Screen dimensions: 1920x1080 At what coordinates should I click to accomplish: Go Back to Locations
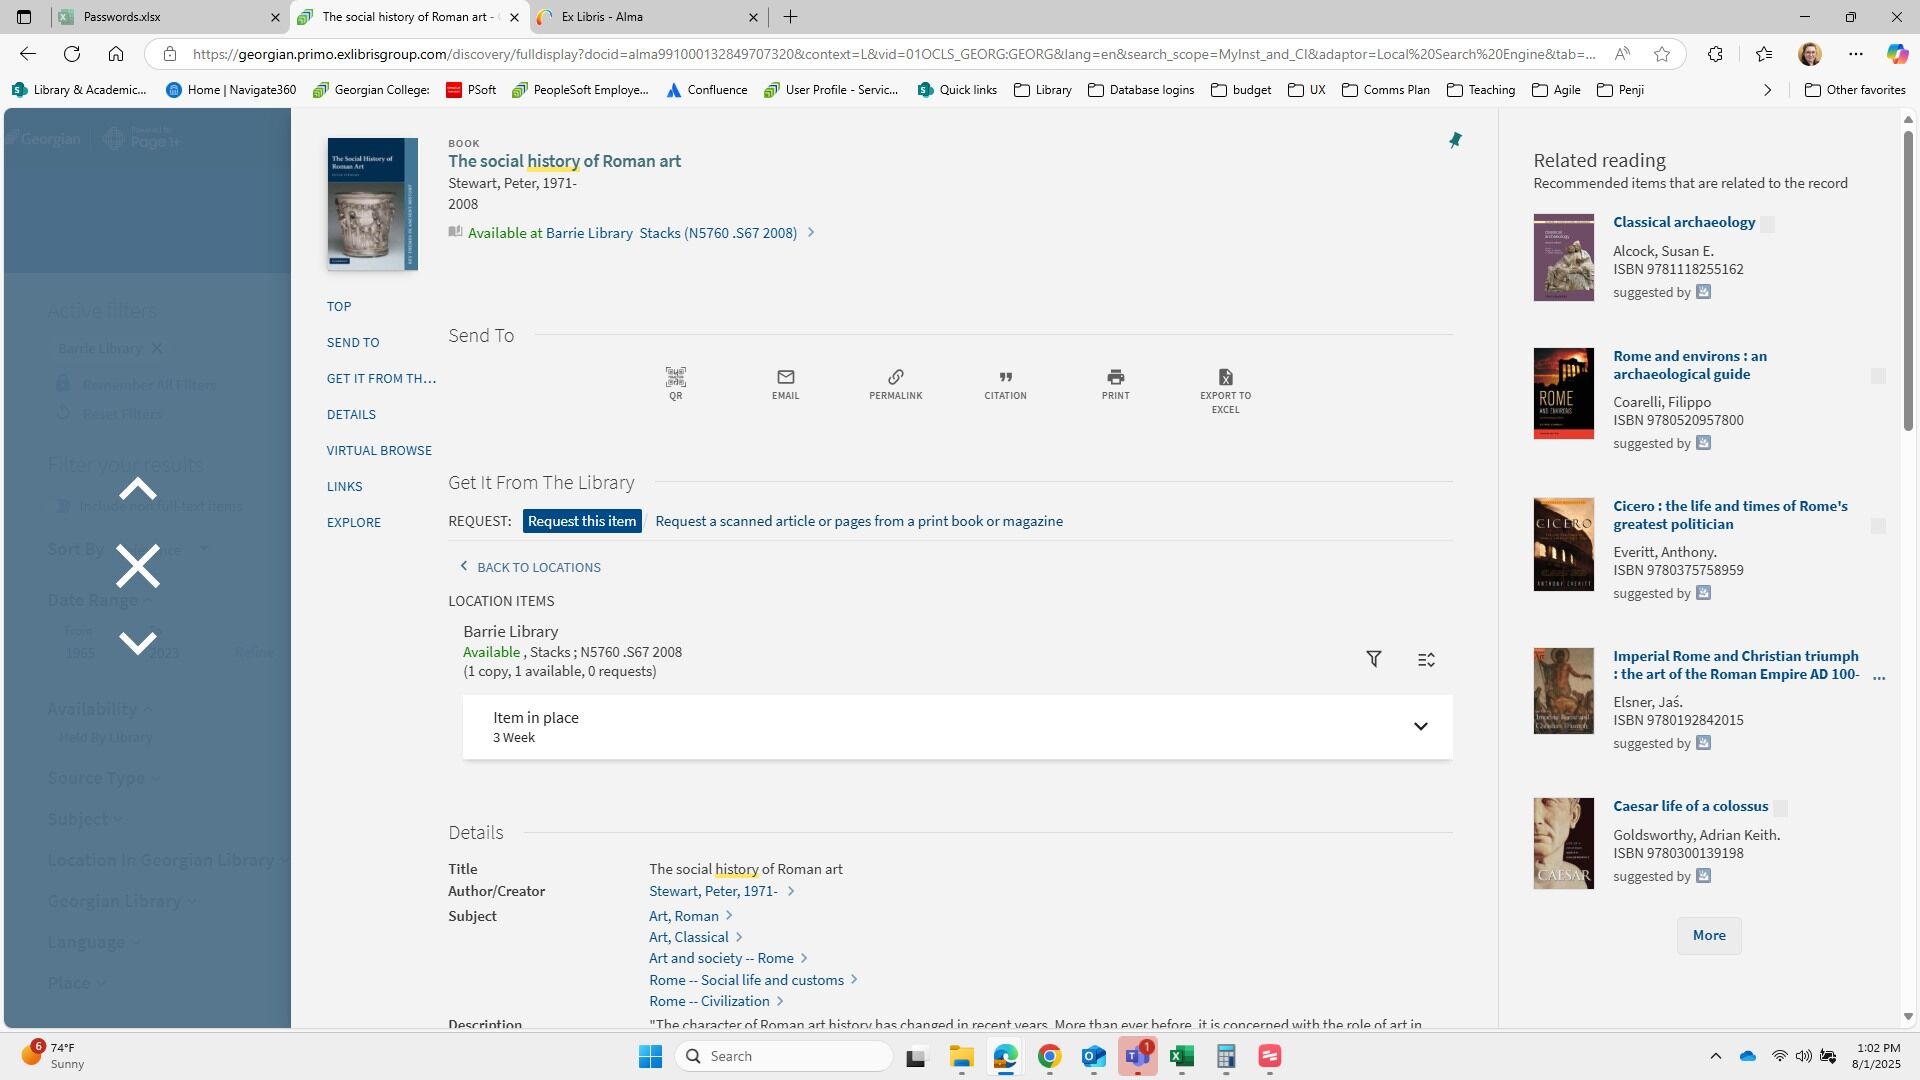(530, 567)
